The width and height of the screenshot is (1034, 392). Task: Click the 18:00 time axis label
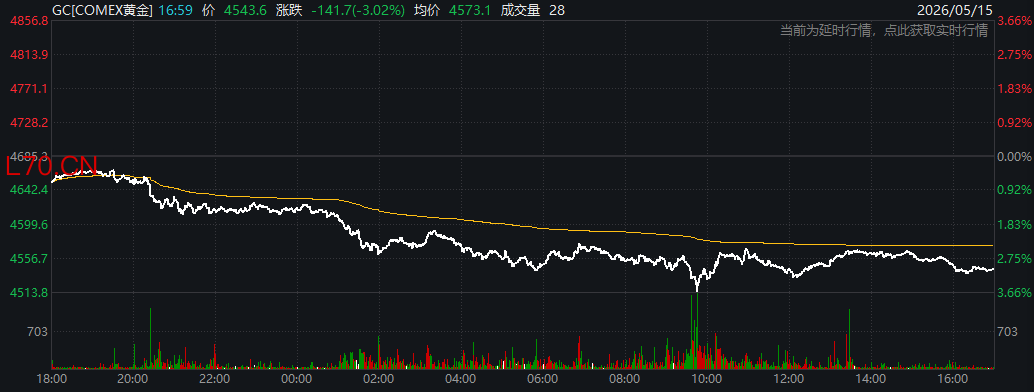51,379
